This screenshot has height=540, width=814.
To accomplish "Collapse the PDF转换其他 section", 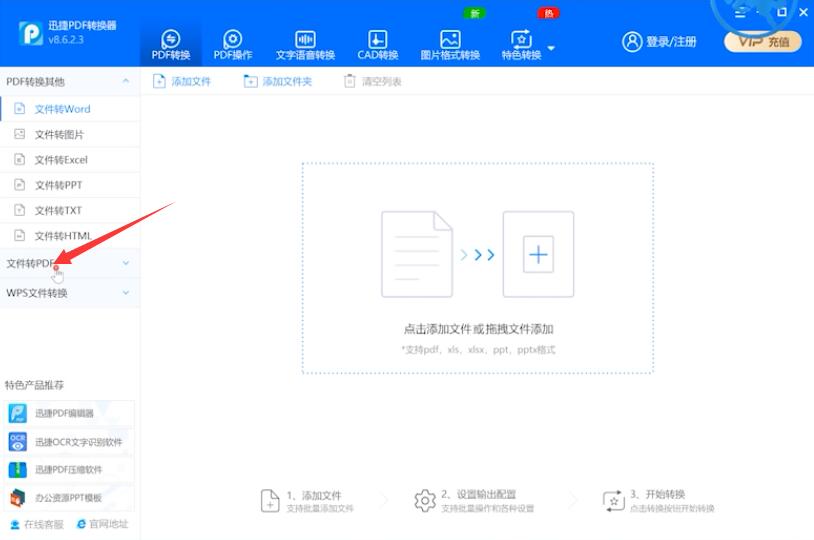I will (126, 81).
